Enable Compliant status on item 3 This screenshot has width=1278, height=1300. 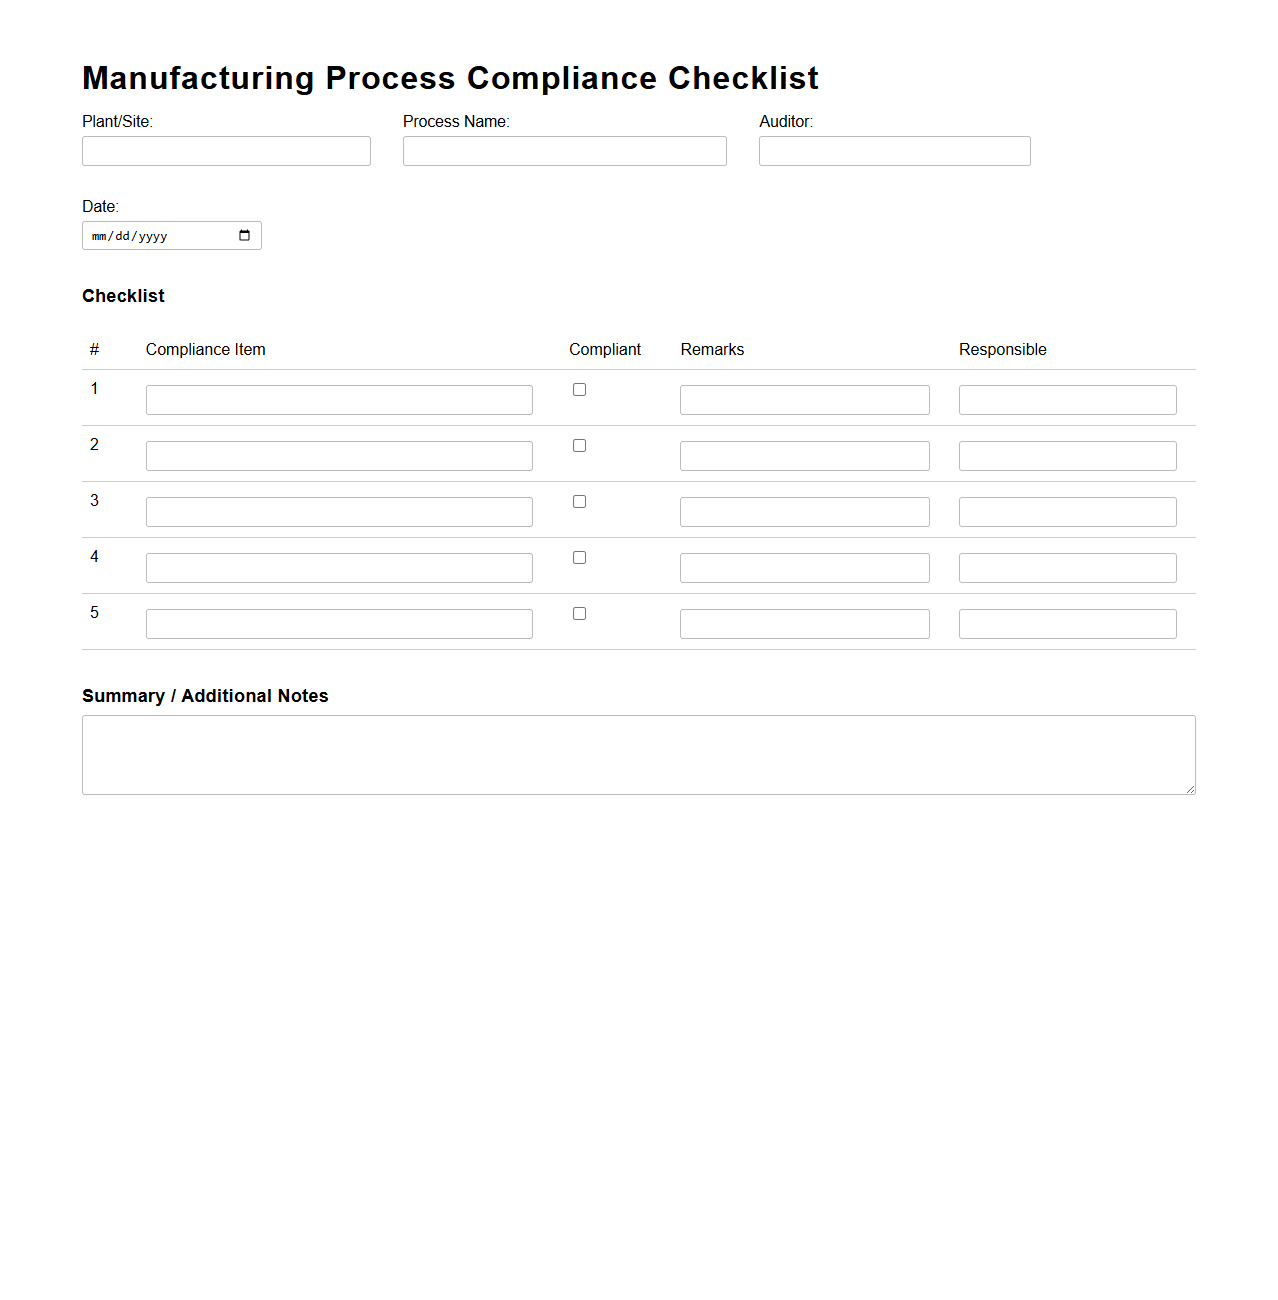579,501
